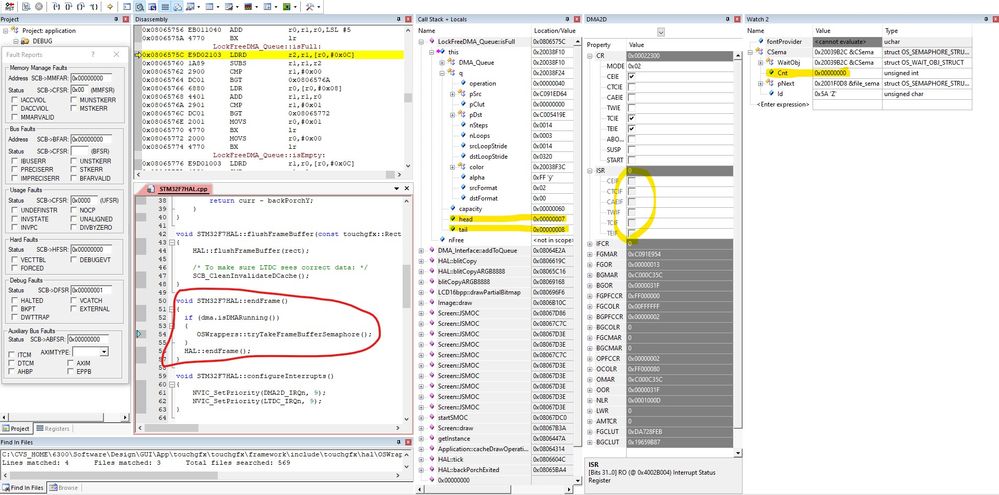Close the Fault Reports dialog
This screenshot has height=495, width=999.
click(117, 54)
